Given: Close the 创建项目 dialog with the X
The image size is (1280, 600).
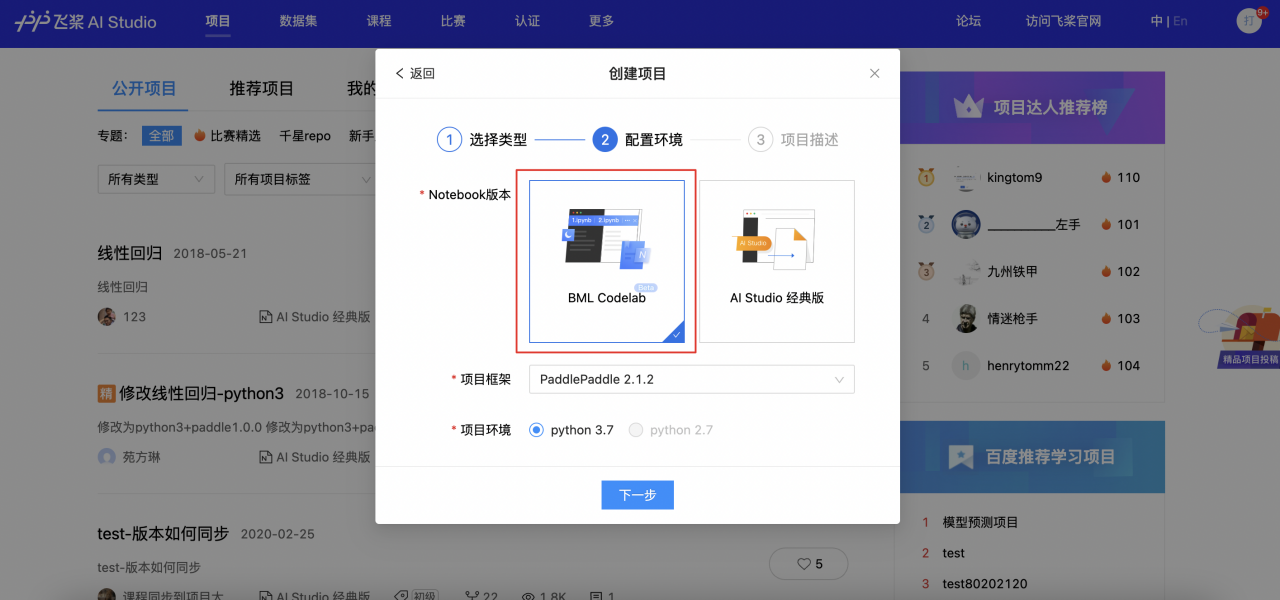Looking at the screenshot, I should (x=875, y=73).
